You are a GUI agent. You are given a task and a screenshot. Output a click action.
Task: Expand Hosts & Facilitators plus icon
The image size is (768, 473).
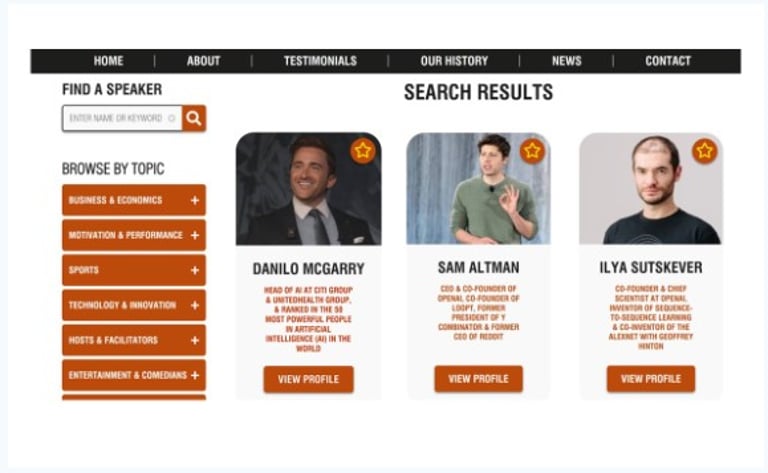[x=195, y=340]
